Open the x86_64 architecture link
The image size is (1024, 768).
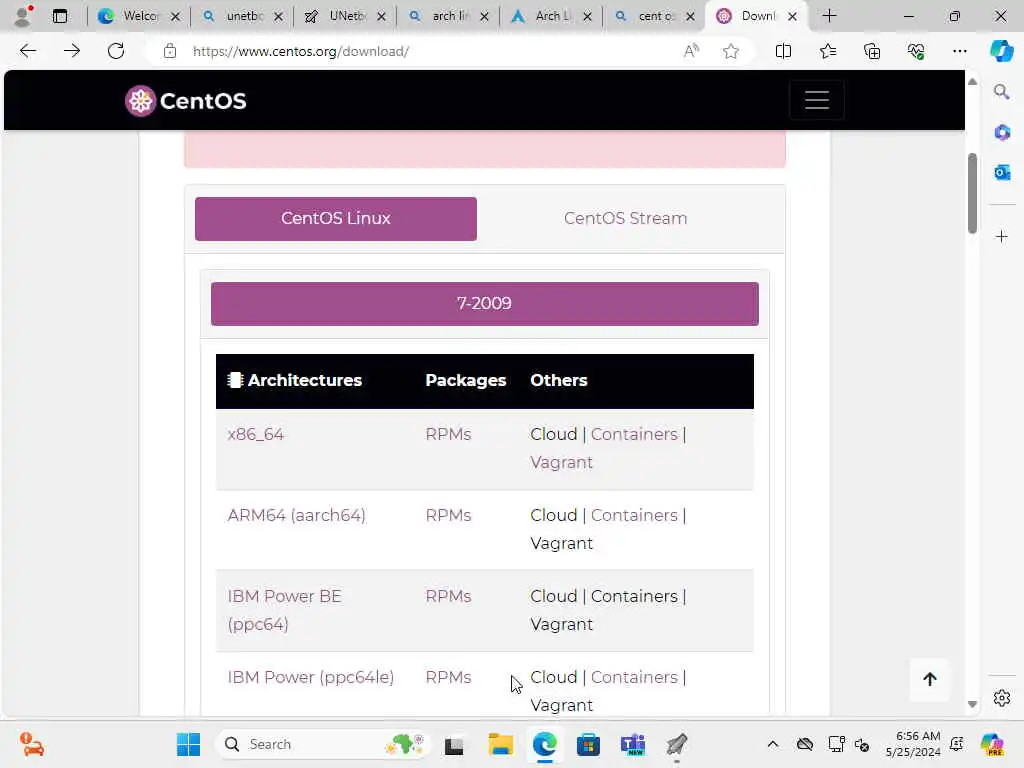point(255,434)
